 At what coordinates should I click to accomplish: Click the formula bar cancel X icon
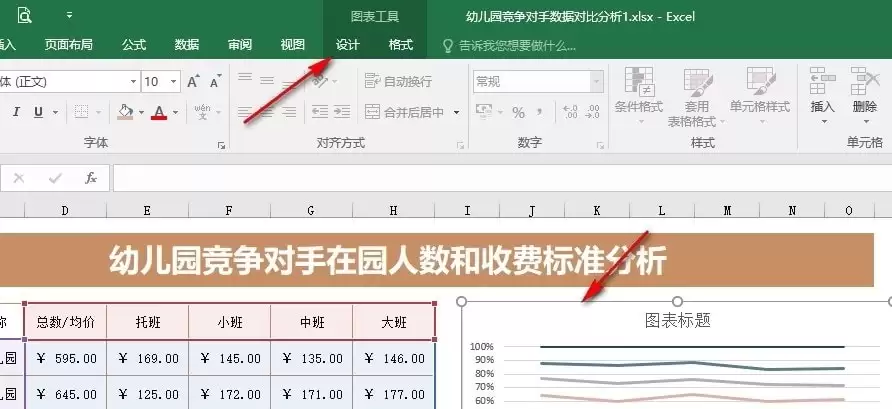(19, 179)
